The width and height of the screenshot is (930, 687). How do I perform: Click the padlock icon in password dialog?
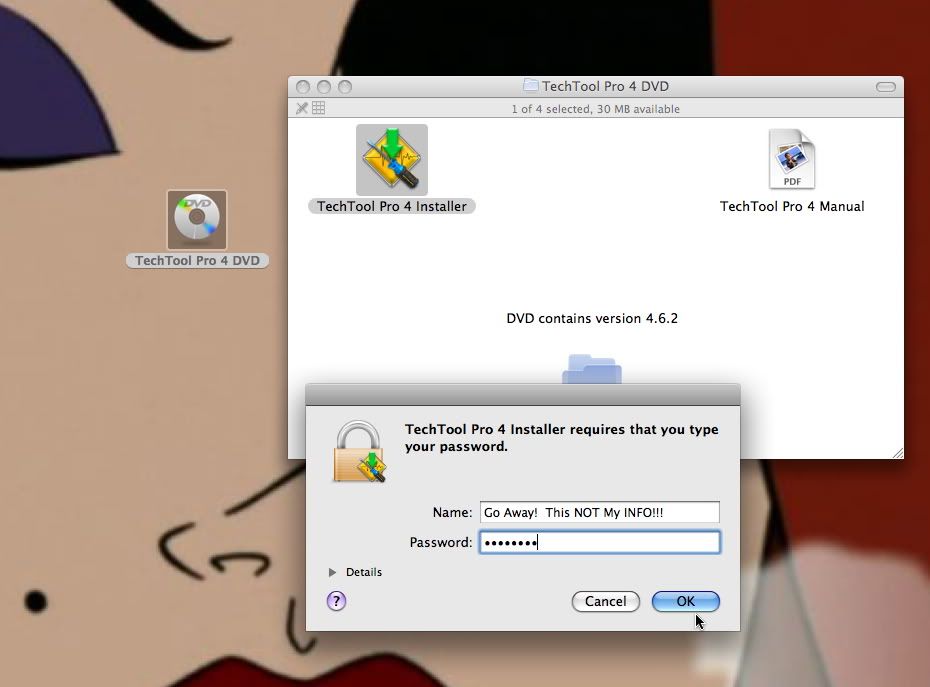tap(359, 451)
